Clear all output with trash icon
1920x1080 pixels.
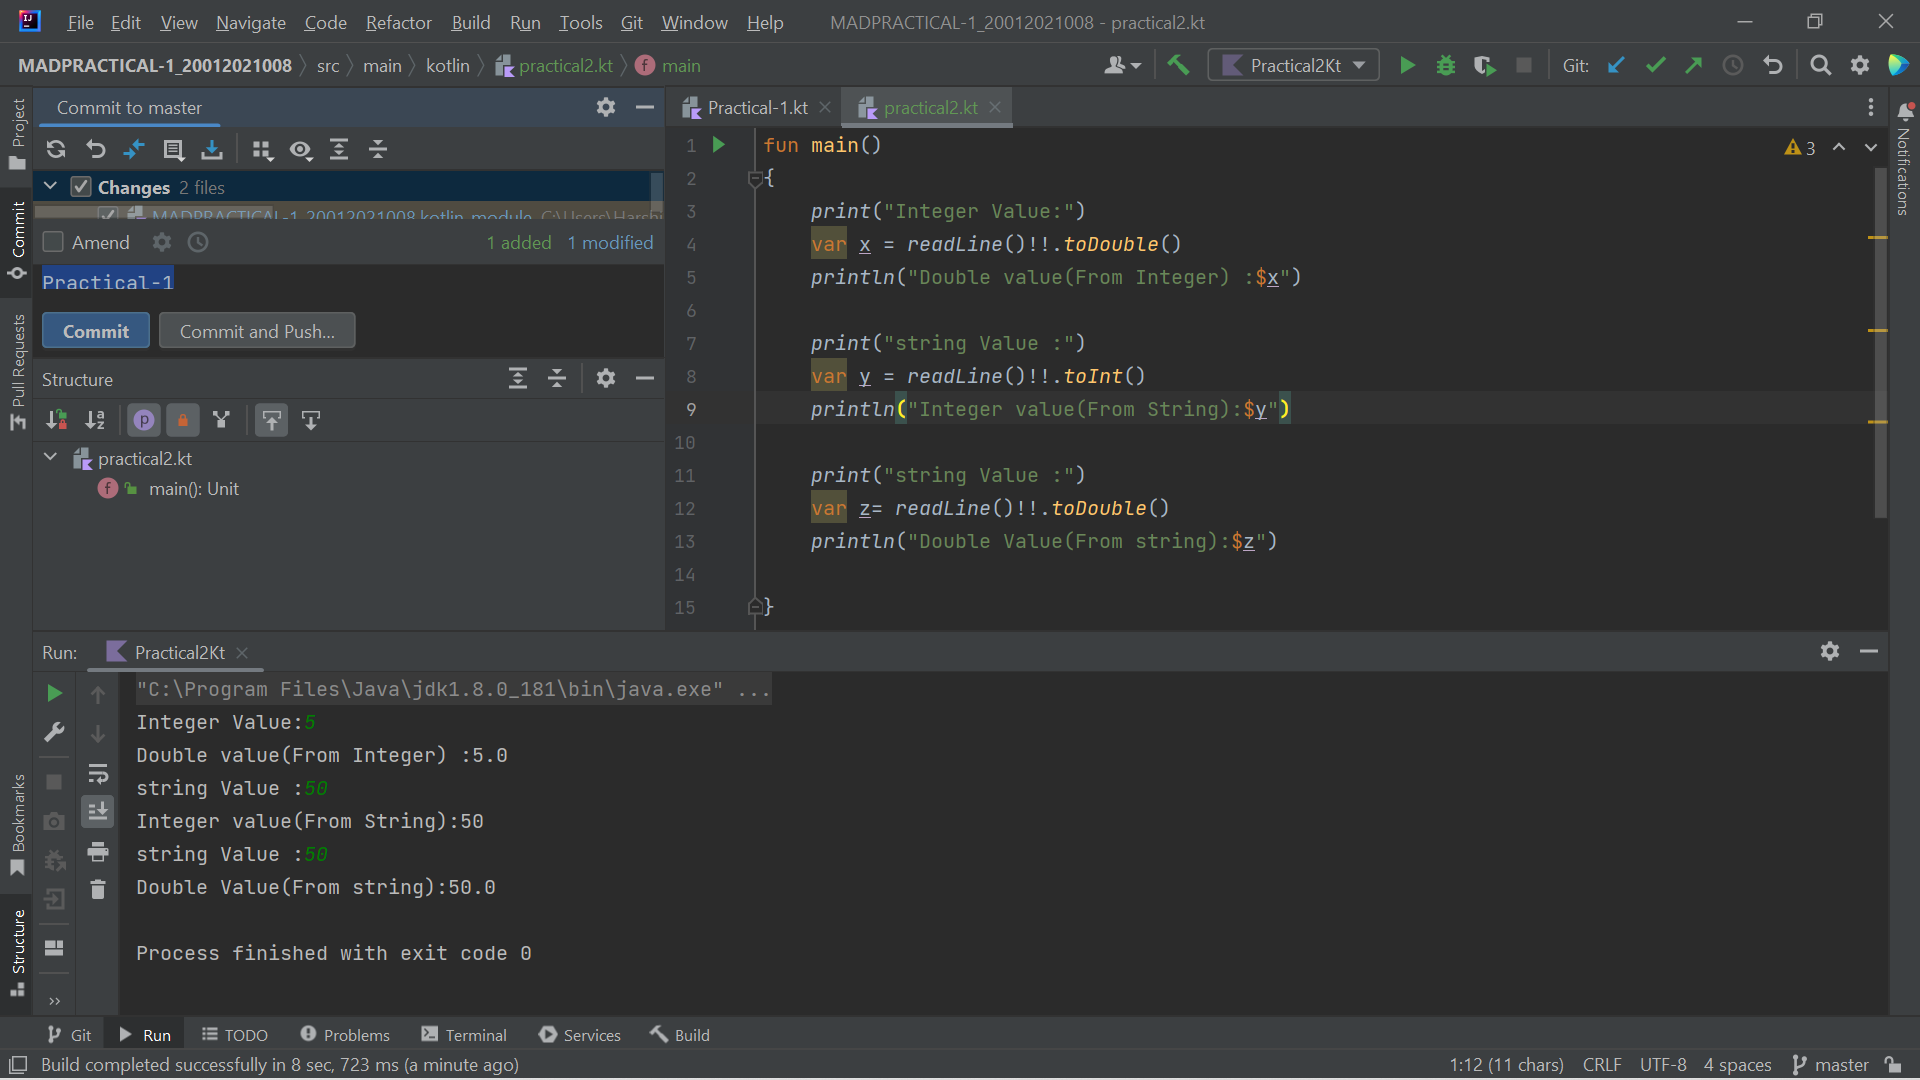98,889
